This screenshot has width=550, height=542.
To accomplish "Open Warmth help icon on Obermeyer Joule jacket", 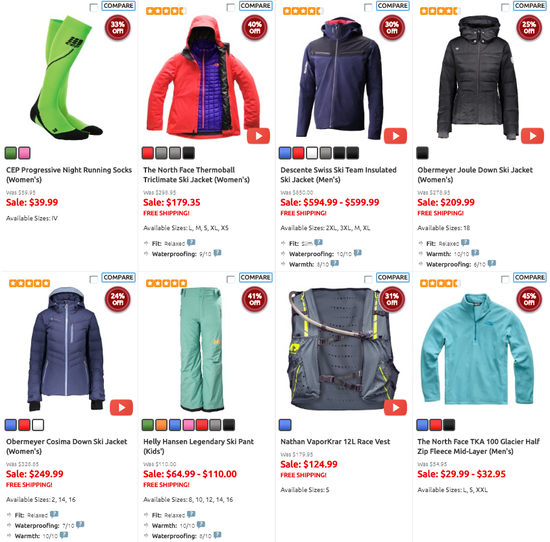I will click(475, 253).
